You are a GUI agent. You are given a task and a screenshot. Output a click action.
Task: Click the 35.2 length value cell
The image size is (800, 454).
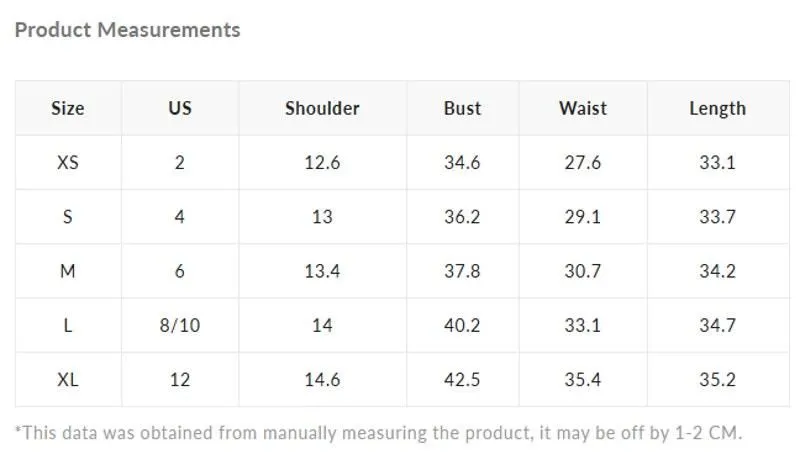pos(718,380)
